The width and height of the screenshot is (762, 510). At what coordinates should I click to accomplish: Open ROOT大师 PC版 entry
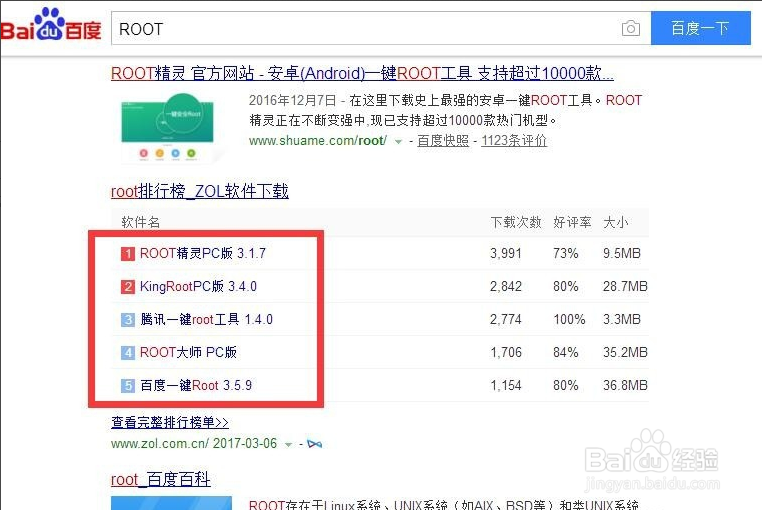click(188, 352)
